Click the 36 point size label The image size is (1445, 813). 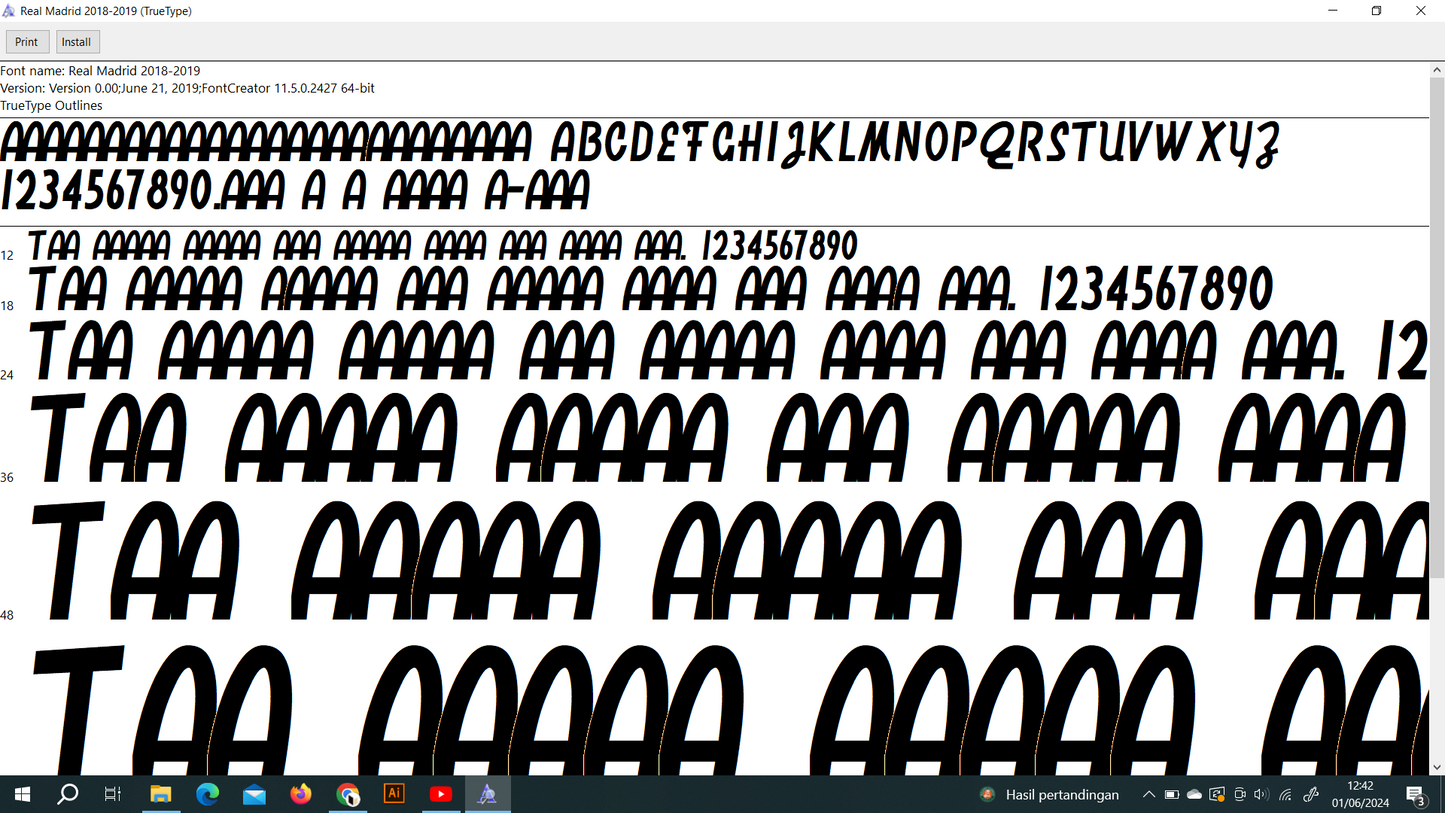(x=7, y=478)
